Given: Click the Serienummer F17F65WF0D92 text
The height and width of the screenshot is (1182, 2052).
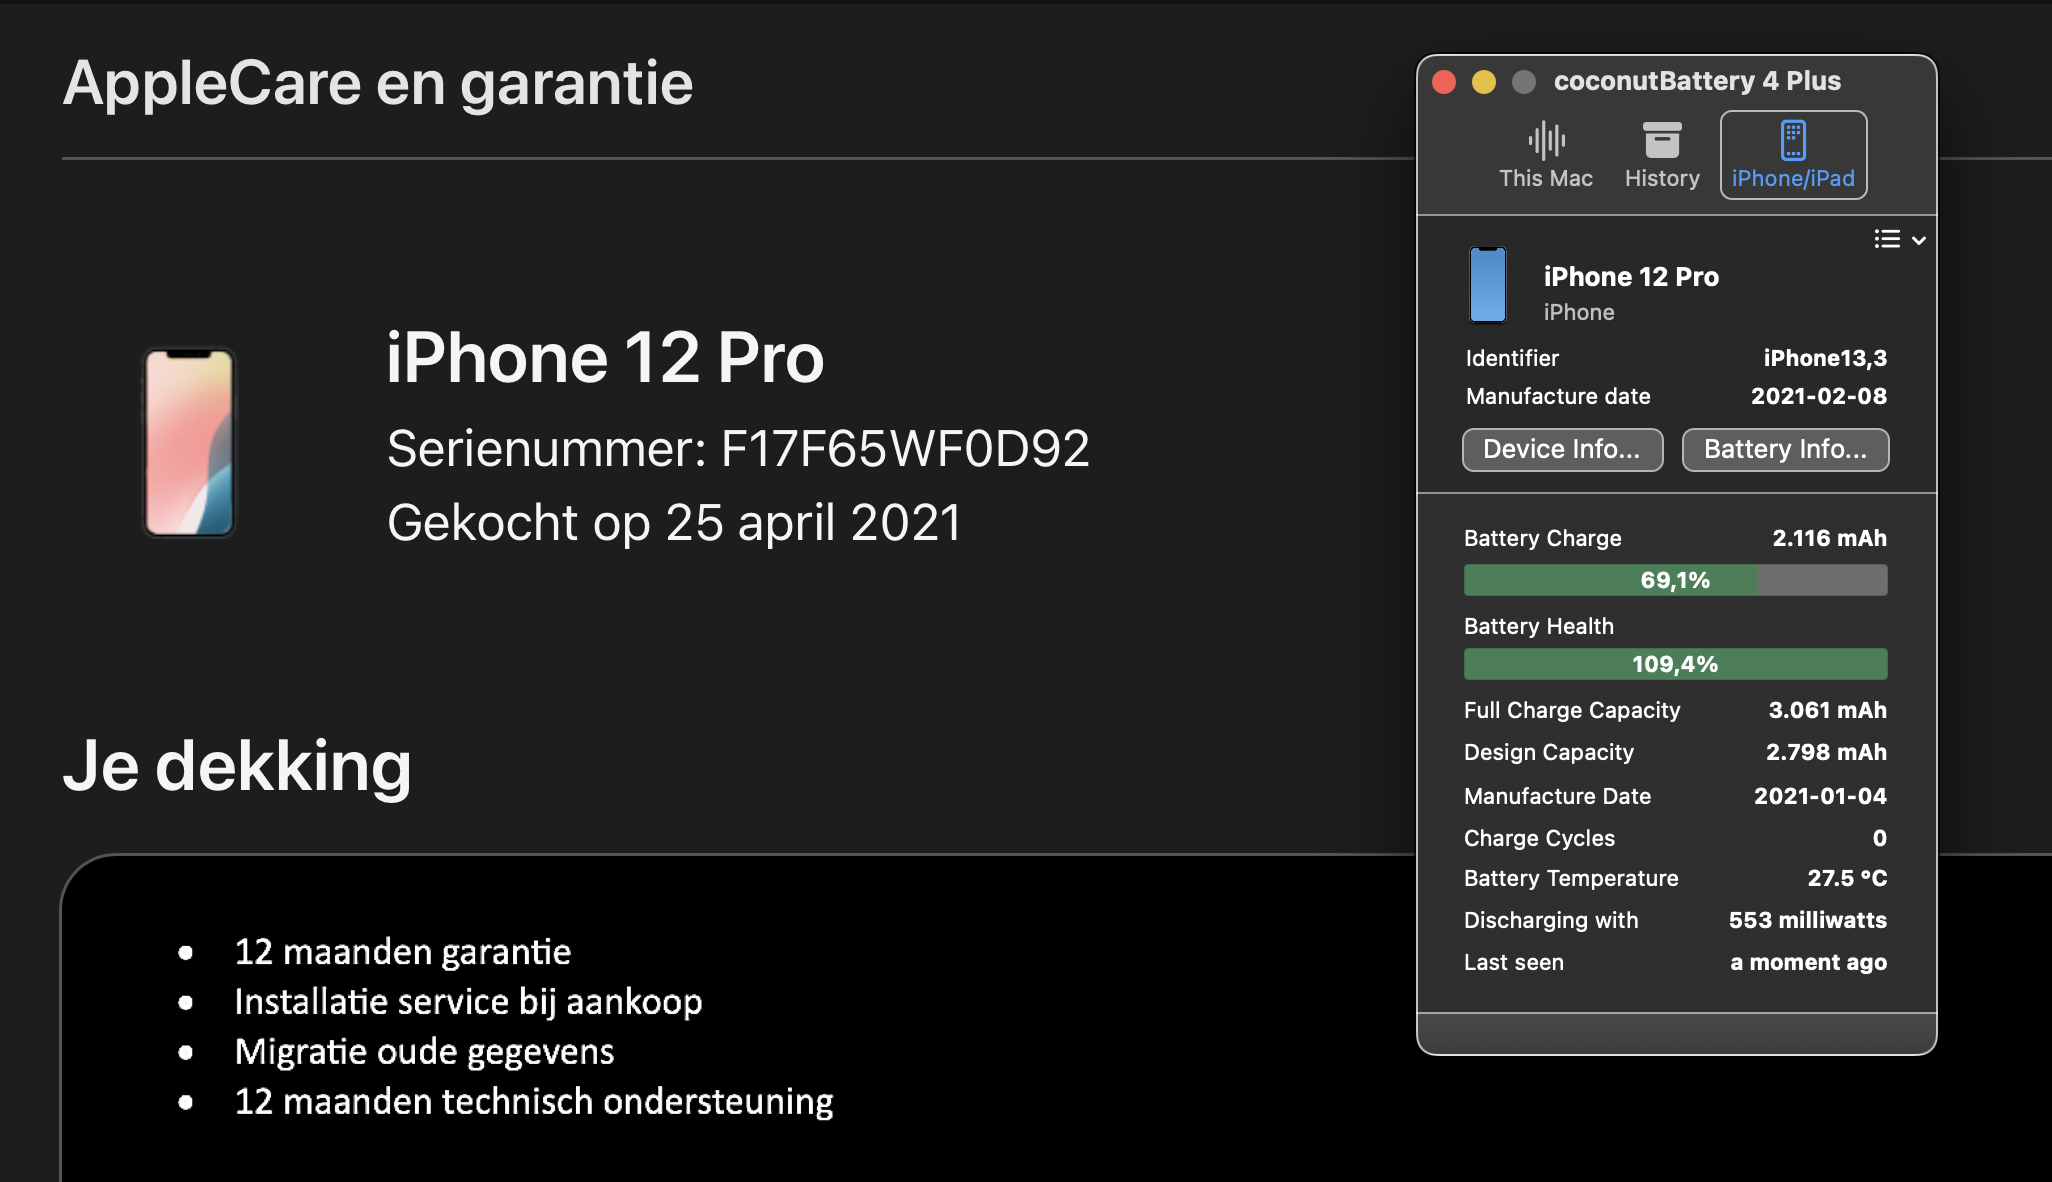Looking at the screenshot, I should click(x=738, y=448).
